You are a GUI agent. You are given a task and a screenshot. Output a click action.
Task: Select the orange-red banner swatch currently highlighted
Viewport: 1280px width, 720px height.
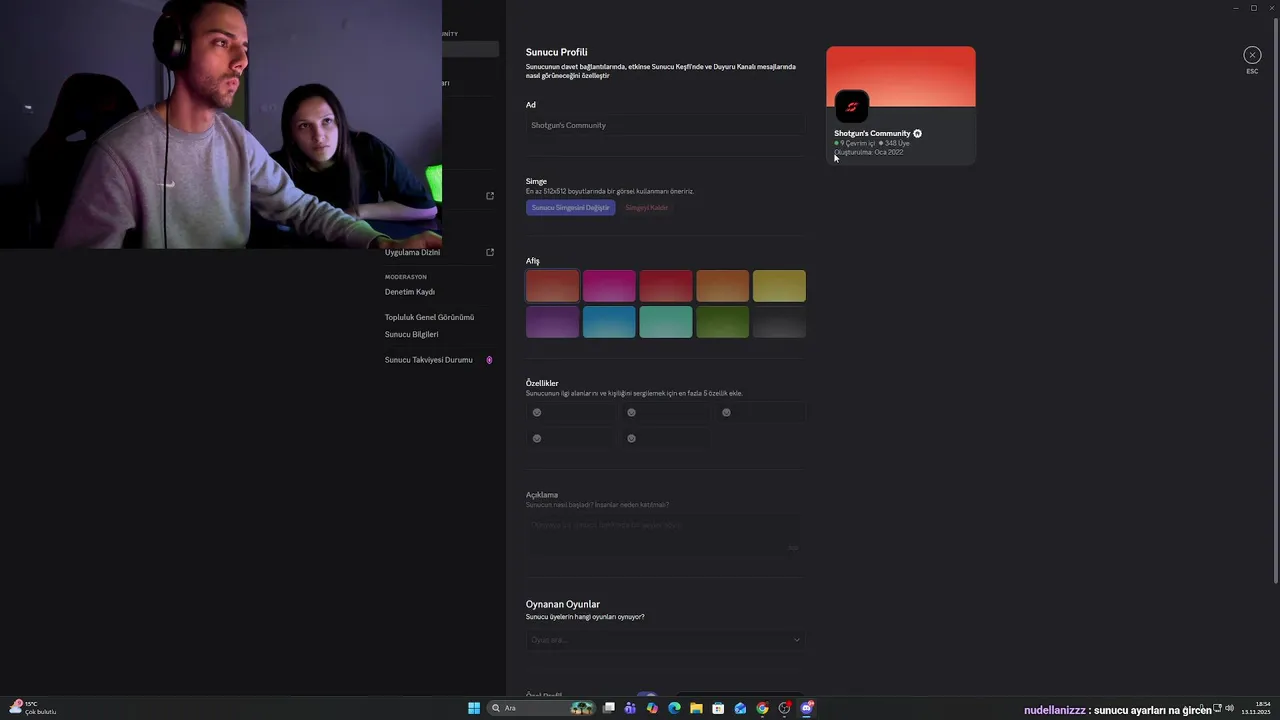pyautogui.click(x=552, y=286)
